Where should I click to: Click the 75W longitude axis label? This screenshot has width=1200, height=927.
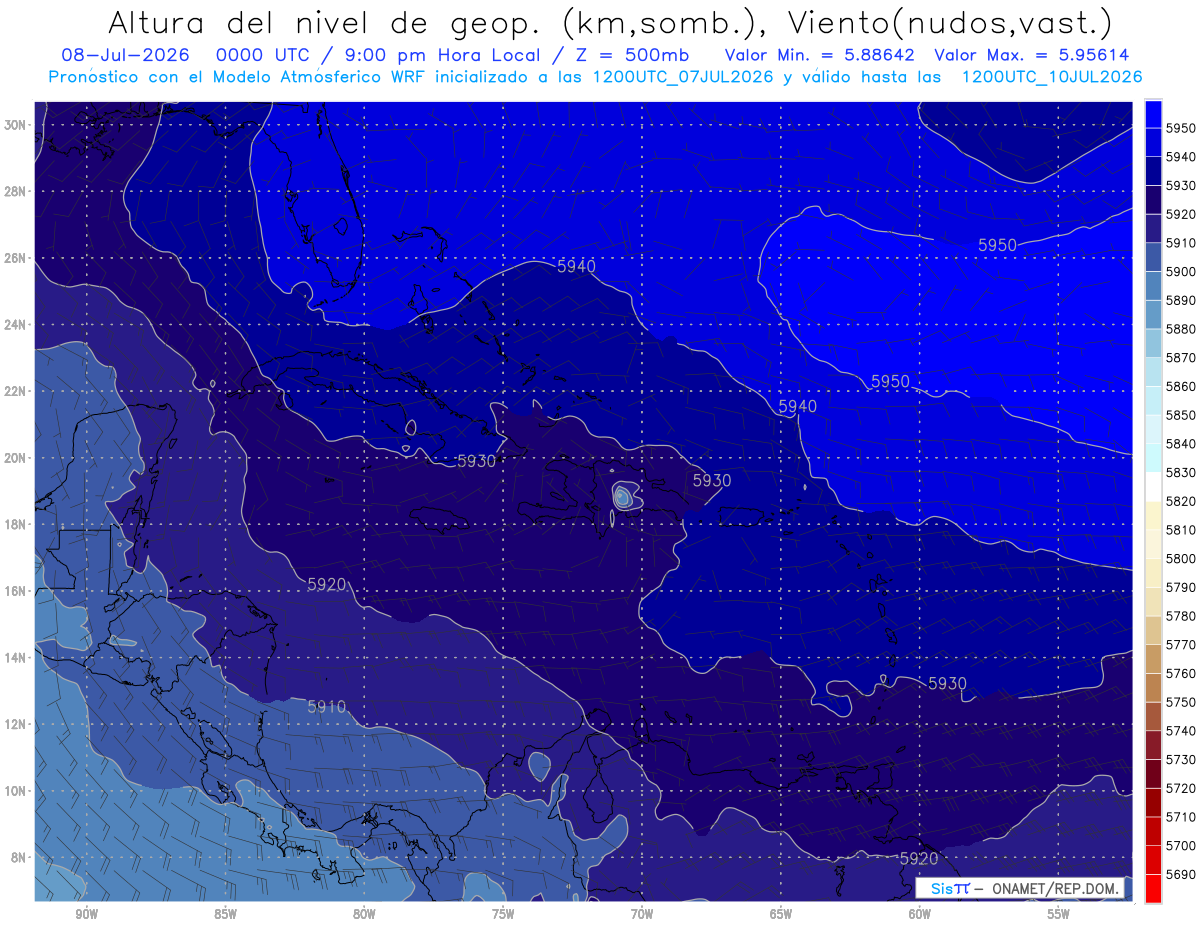[503, 914]
